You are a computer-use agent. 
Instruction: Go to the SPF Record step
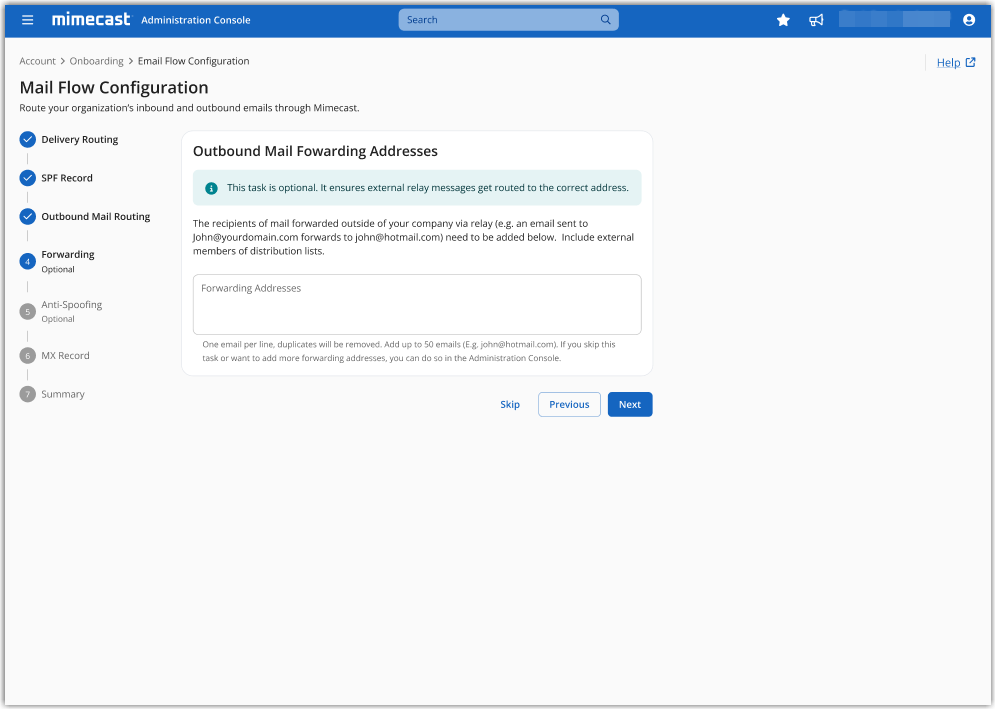66,178
